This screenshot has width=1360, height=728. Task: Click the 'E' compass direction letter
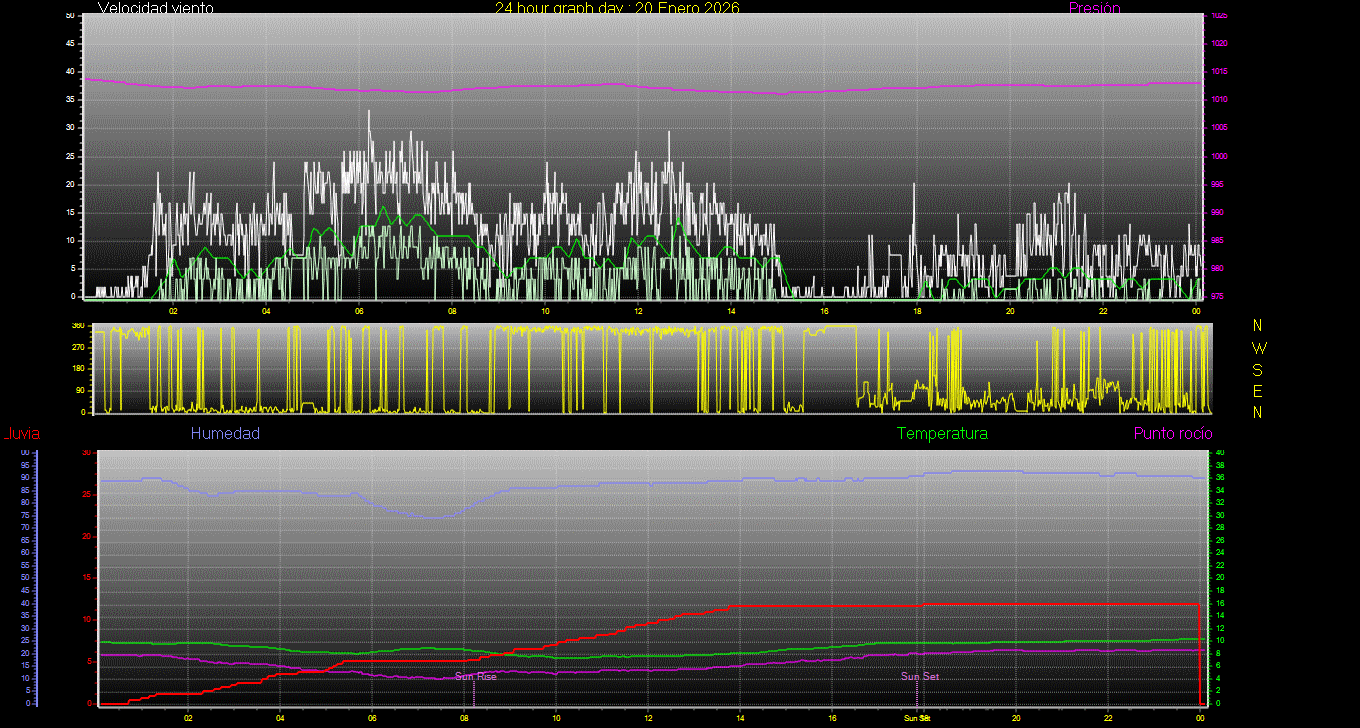click(1258, 390)
